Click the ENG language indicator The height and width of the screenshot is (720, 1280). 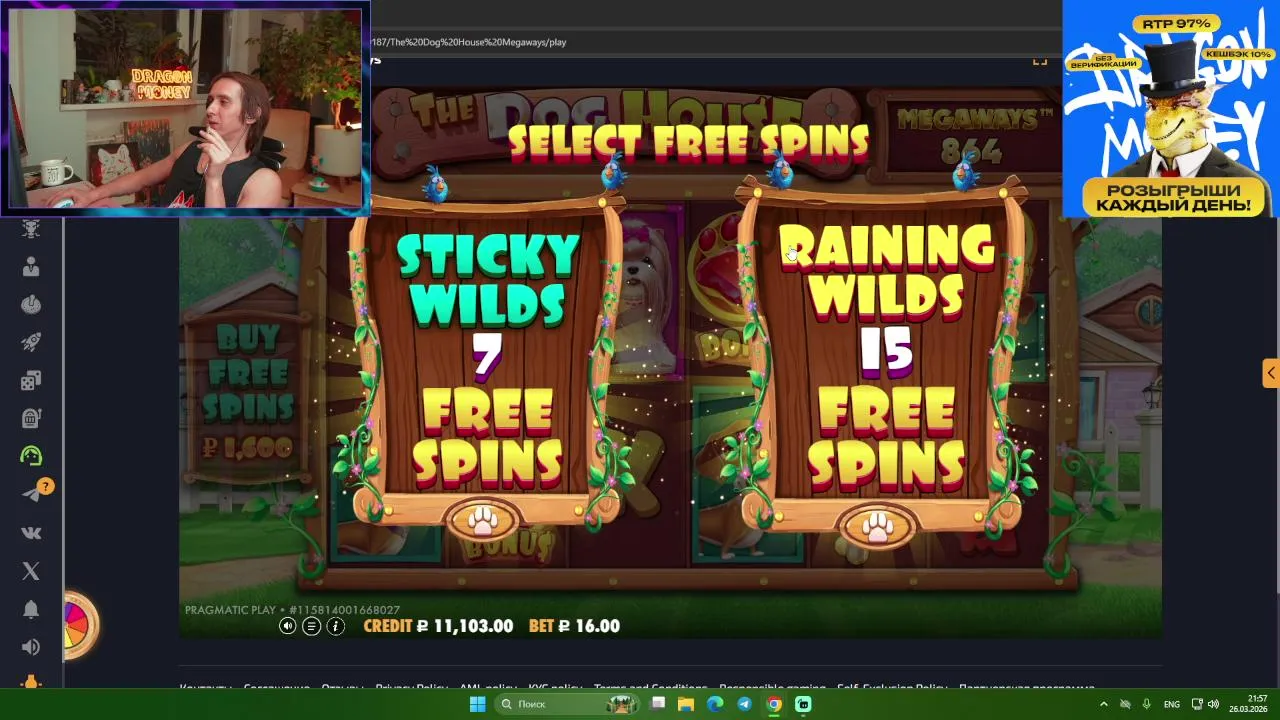pyautogui.click(x=1172, y=704)
